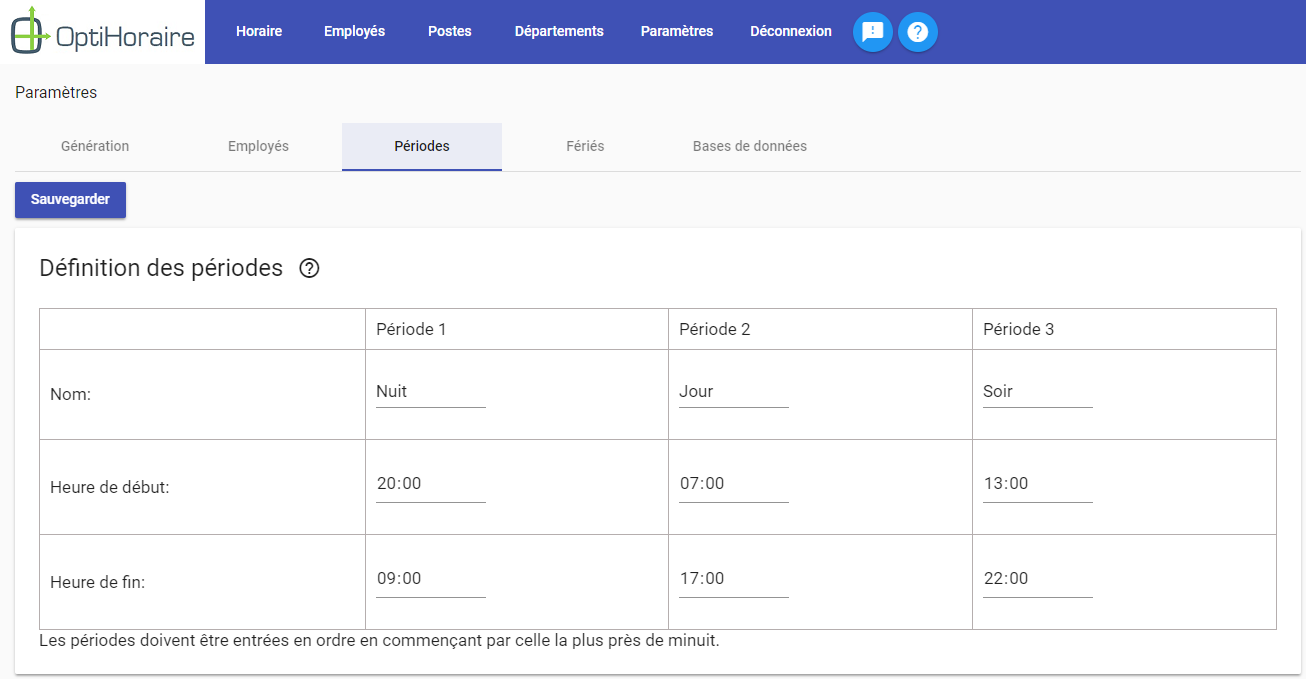The height and width of the screenshot is (682, 1306).
Task: Open the Postes menu item
Action: coord(450,31)
